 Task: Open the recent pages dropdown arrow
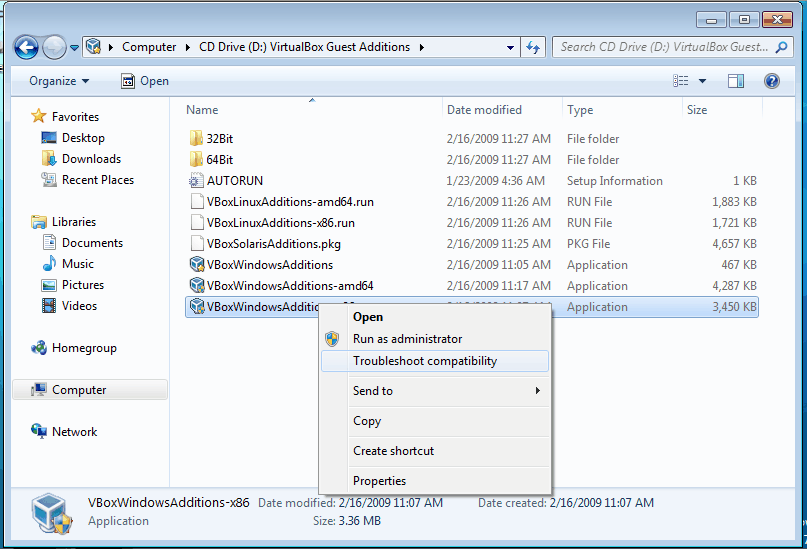point(75,48)
